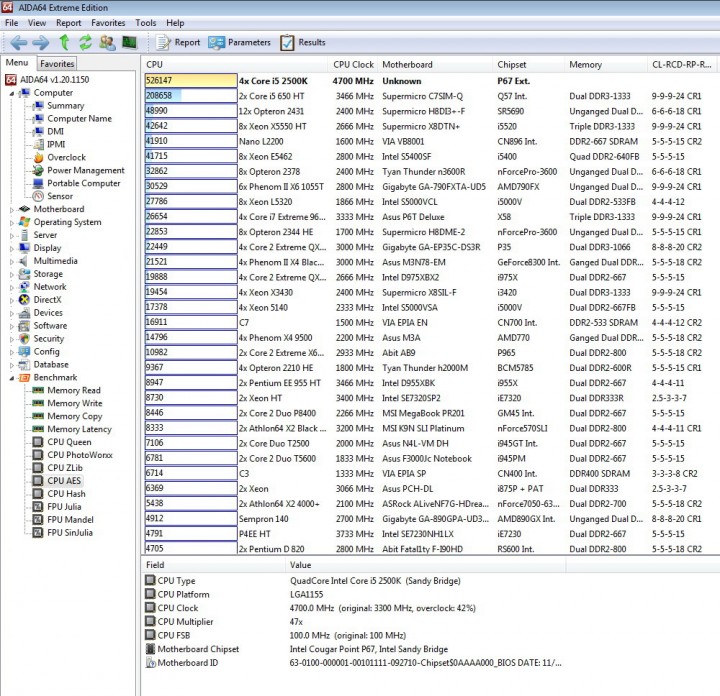Open the Tools menu
The image size is (720, 696).
pyautogui.click(x=146, y=22)
